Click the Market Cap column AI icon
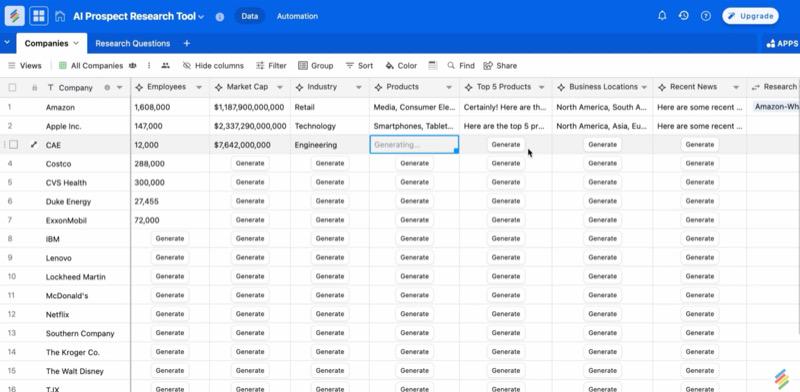 point(218,88)
